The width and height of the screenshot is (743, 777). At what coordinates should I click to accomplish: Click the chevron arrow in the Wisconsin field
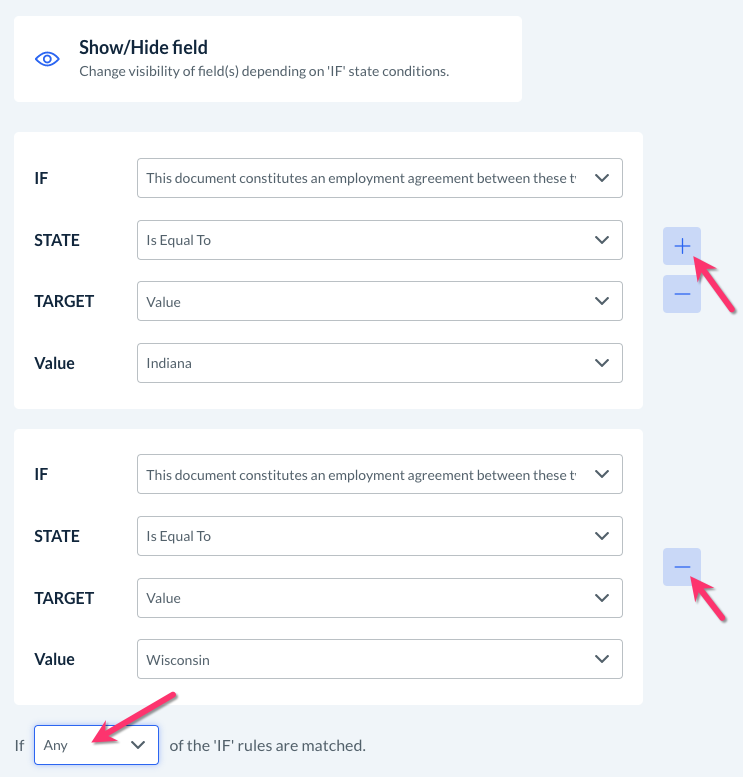click(602, 660)
